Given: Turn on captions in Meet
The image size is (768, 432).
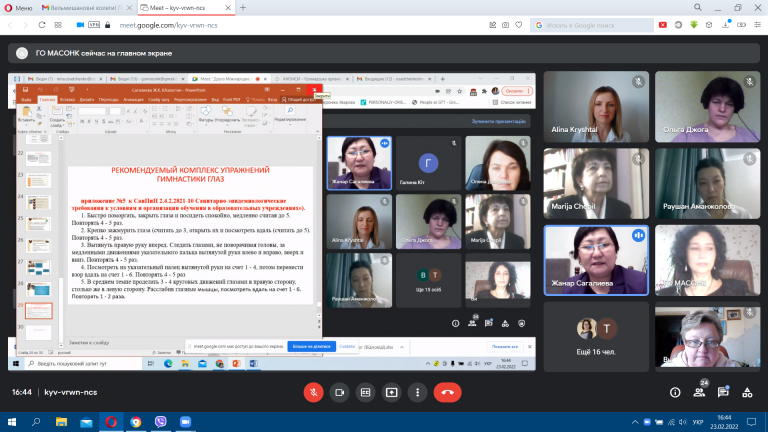Looking at the screenshot, I should [x=365, y=392].
